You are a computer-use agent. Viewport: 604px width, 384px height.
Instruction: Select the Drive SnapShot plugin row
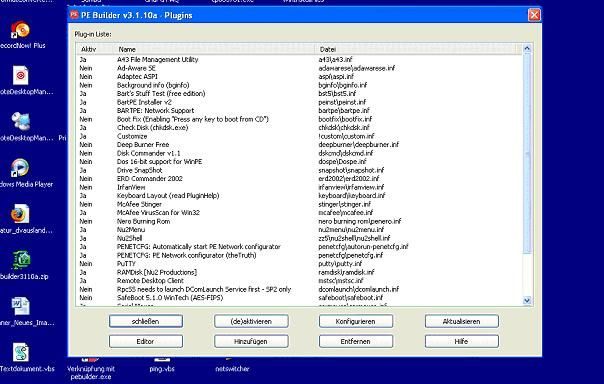(x=299, y=170)
